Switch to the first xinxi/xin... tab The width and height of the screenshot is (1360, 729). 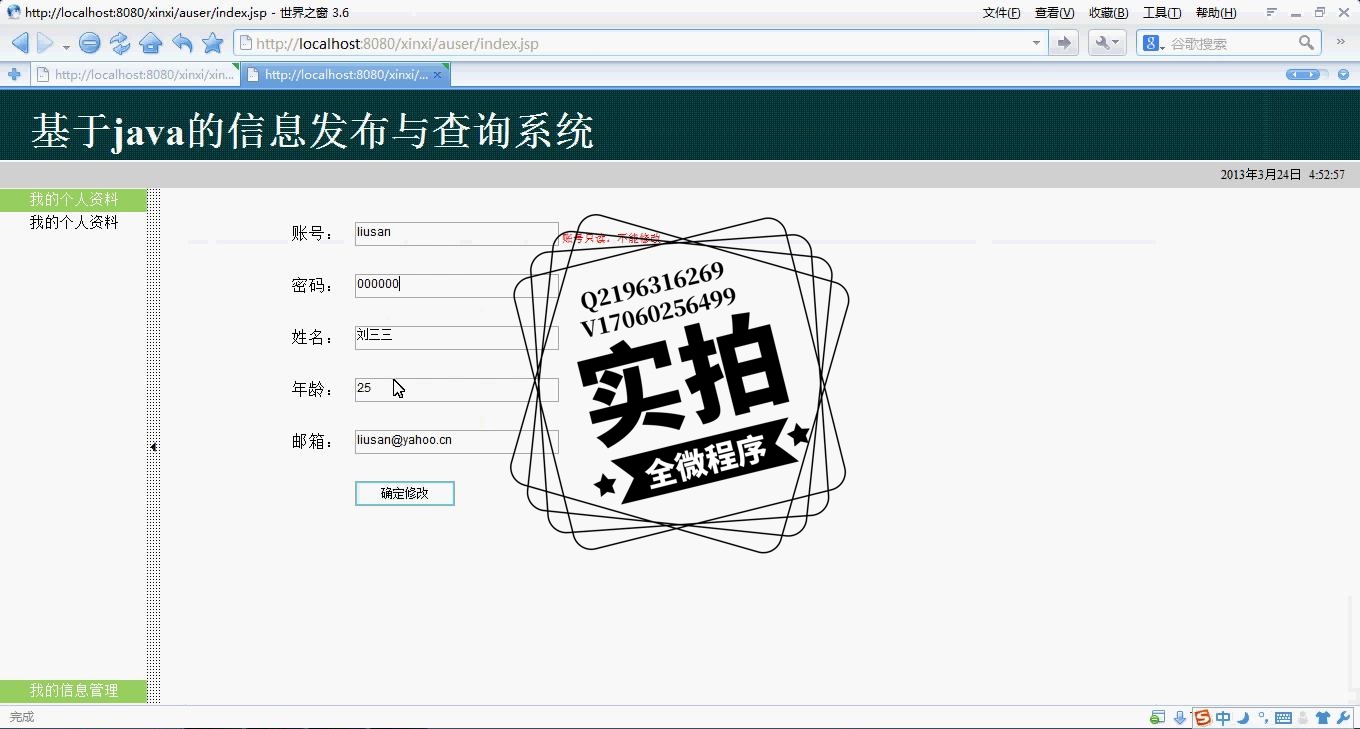[135, 75]
